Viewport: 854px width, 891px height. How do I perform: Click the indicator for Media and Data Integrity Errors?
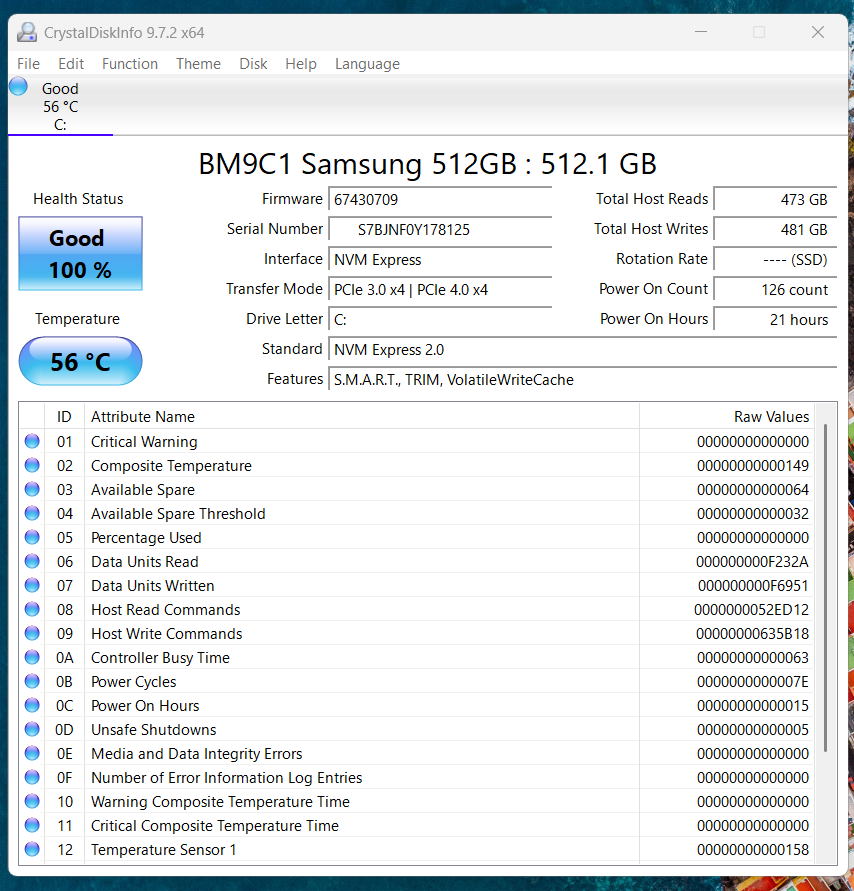[x=31, y=753]
